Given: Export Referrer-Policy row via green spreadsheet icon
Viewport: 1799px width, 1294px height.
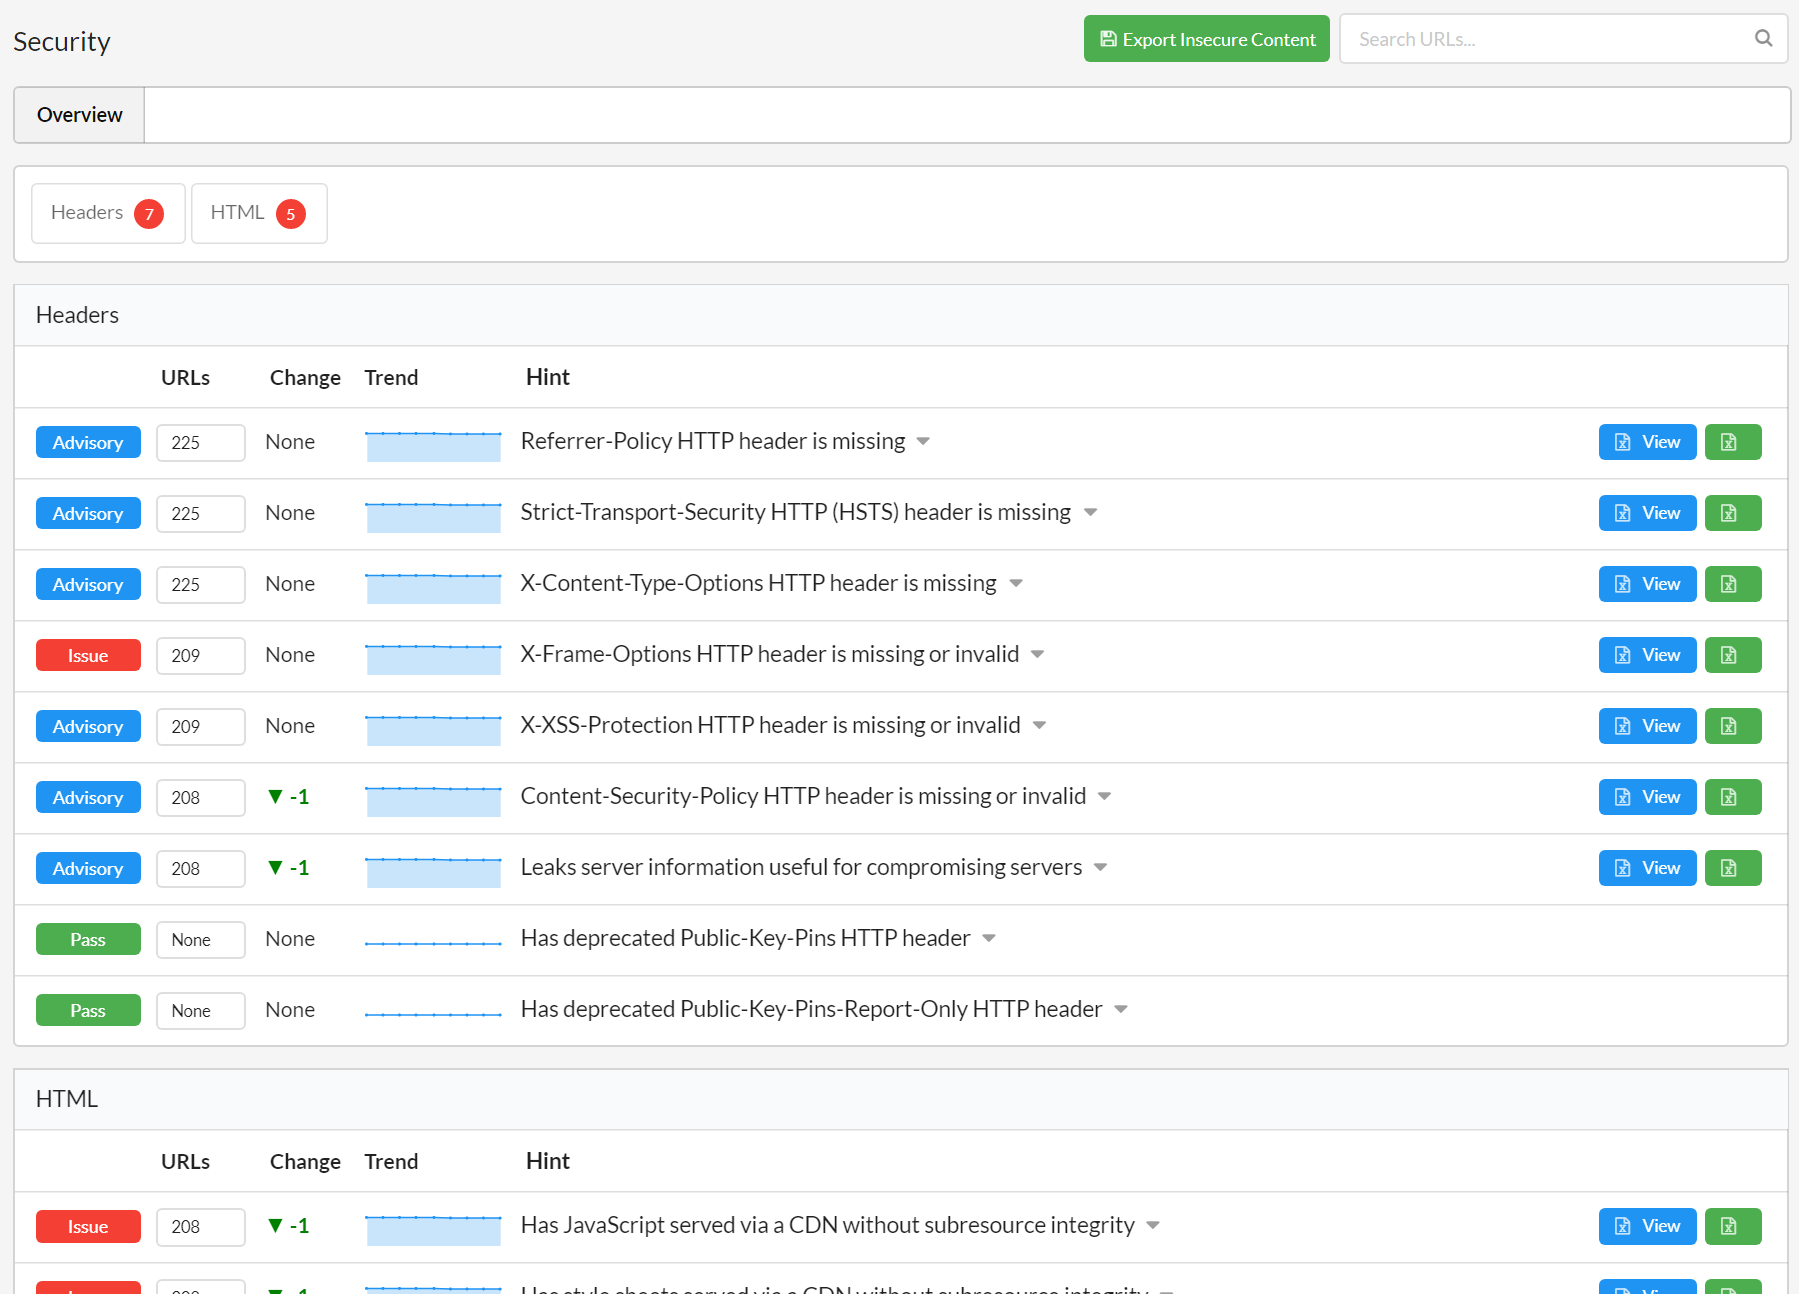Looking at the screenshot, I should coord(1732,442).
